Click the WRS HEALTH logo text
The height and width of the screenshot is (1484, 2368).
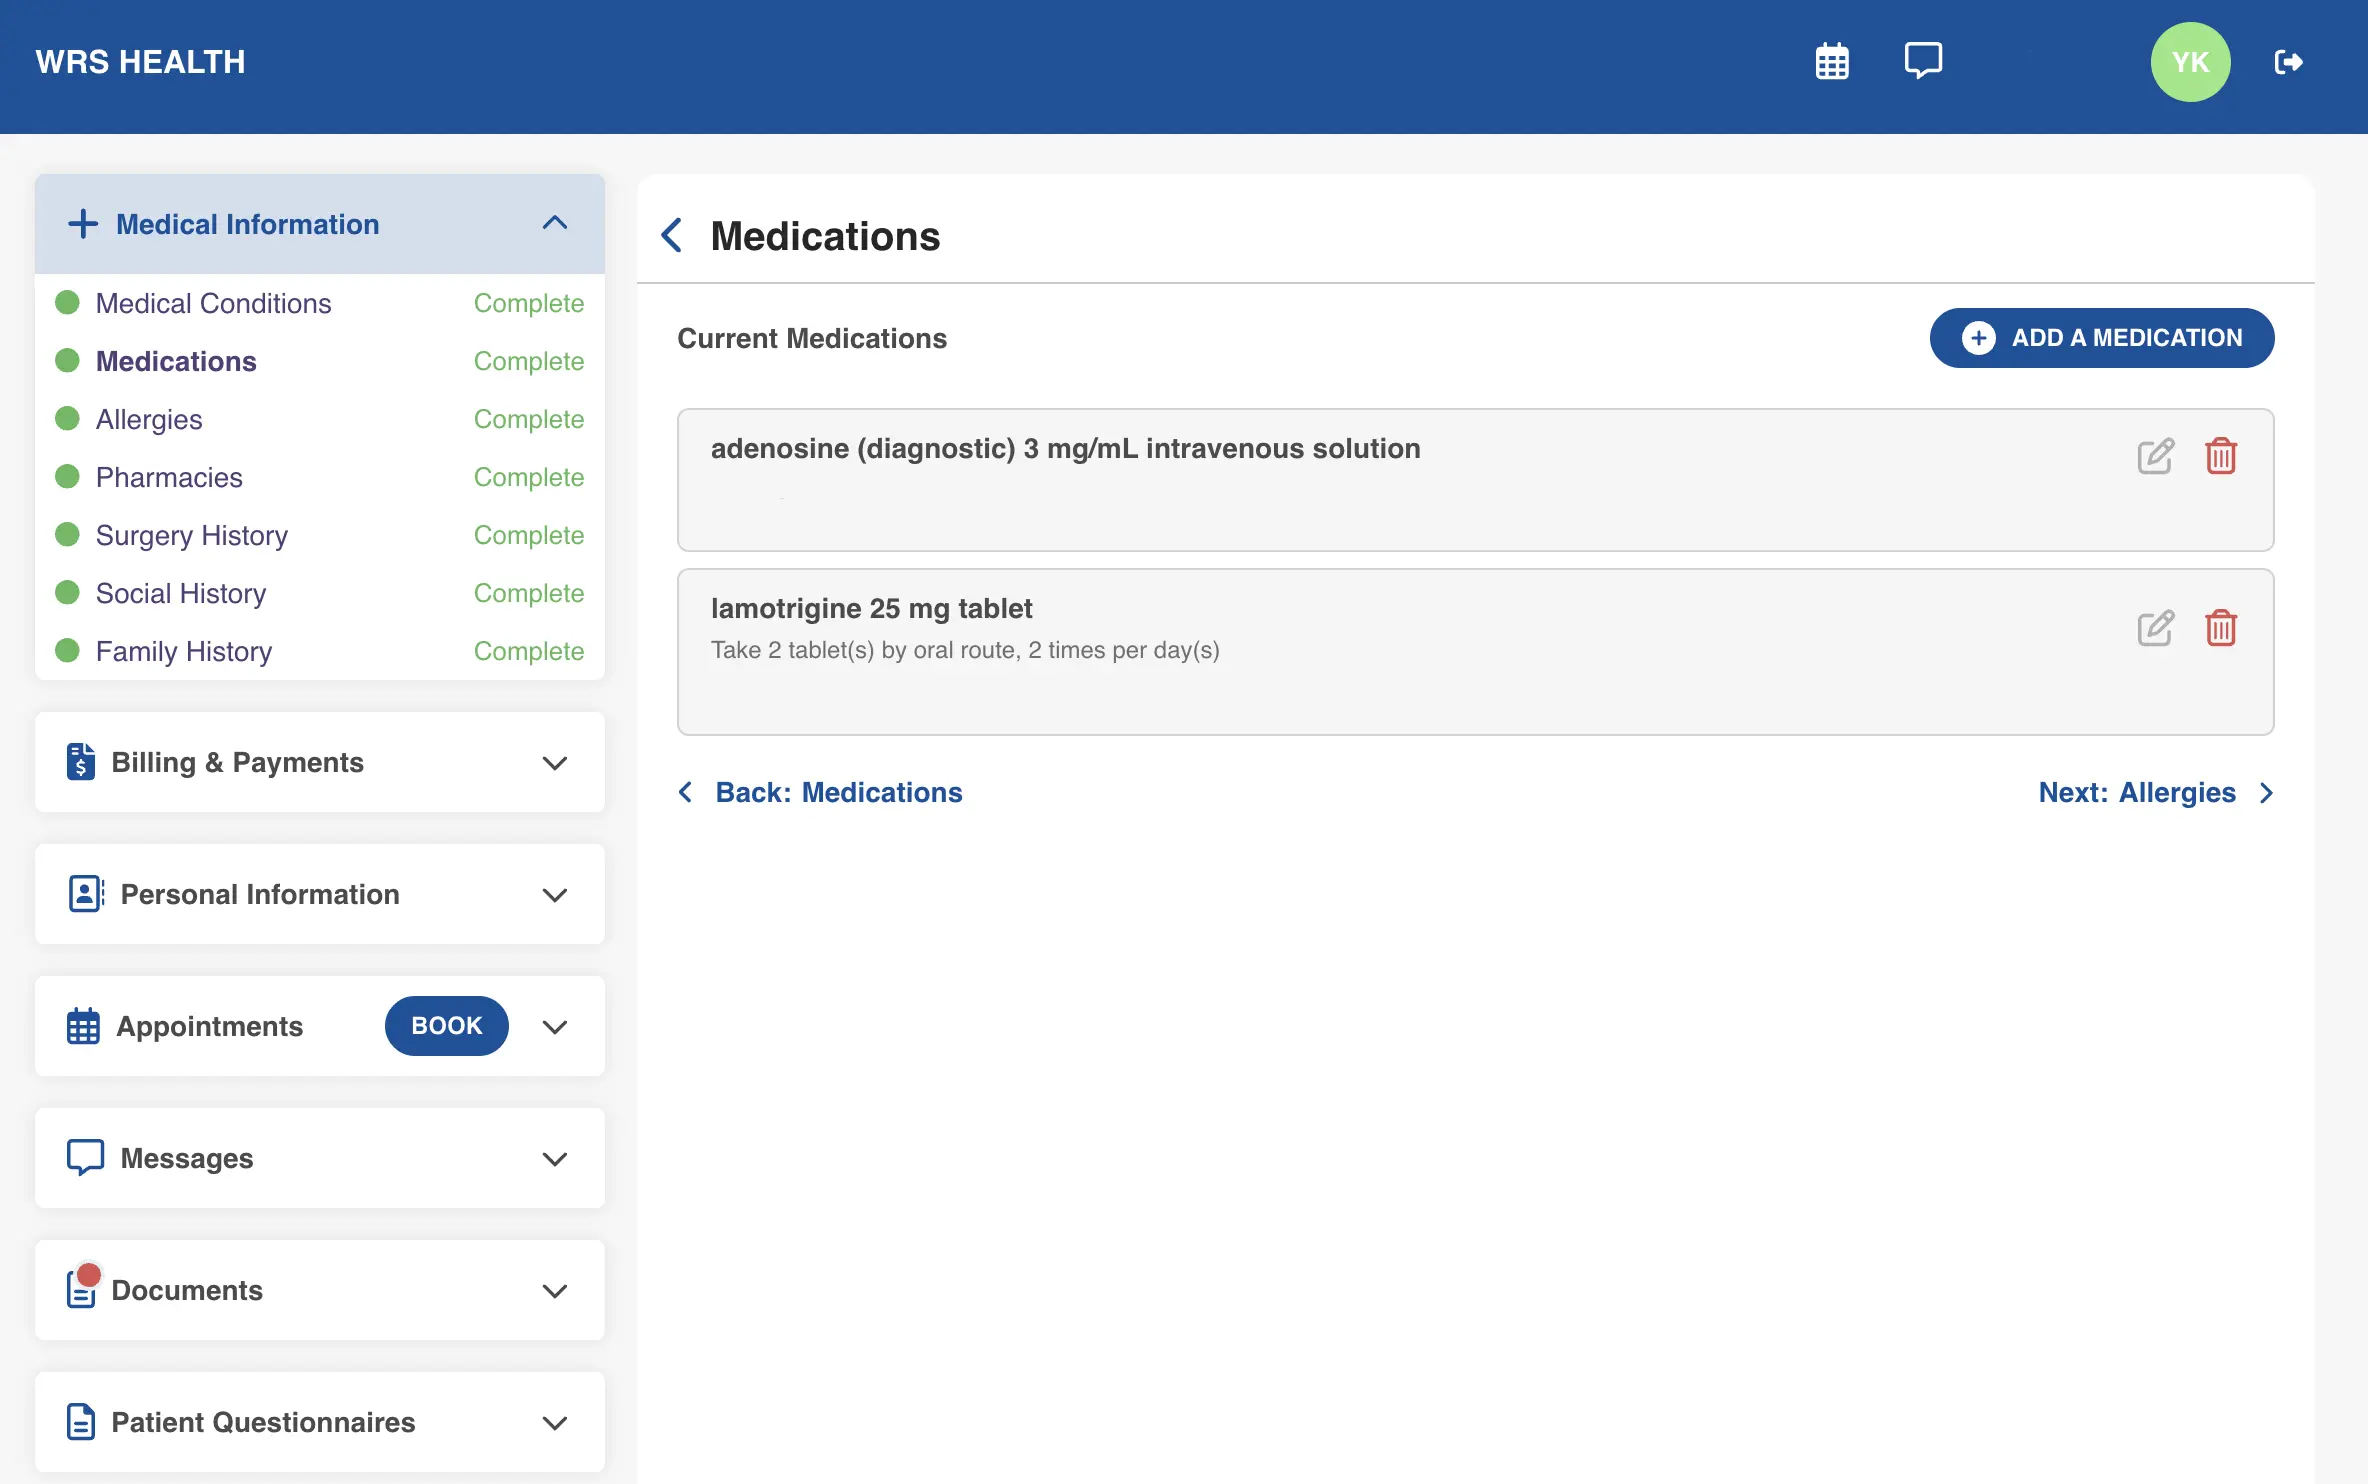coord(141,62)
